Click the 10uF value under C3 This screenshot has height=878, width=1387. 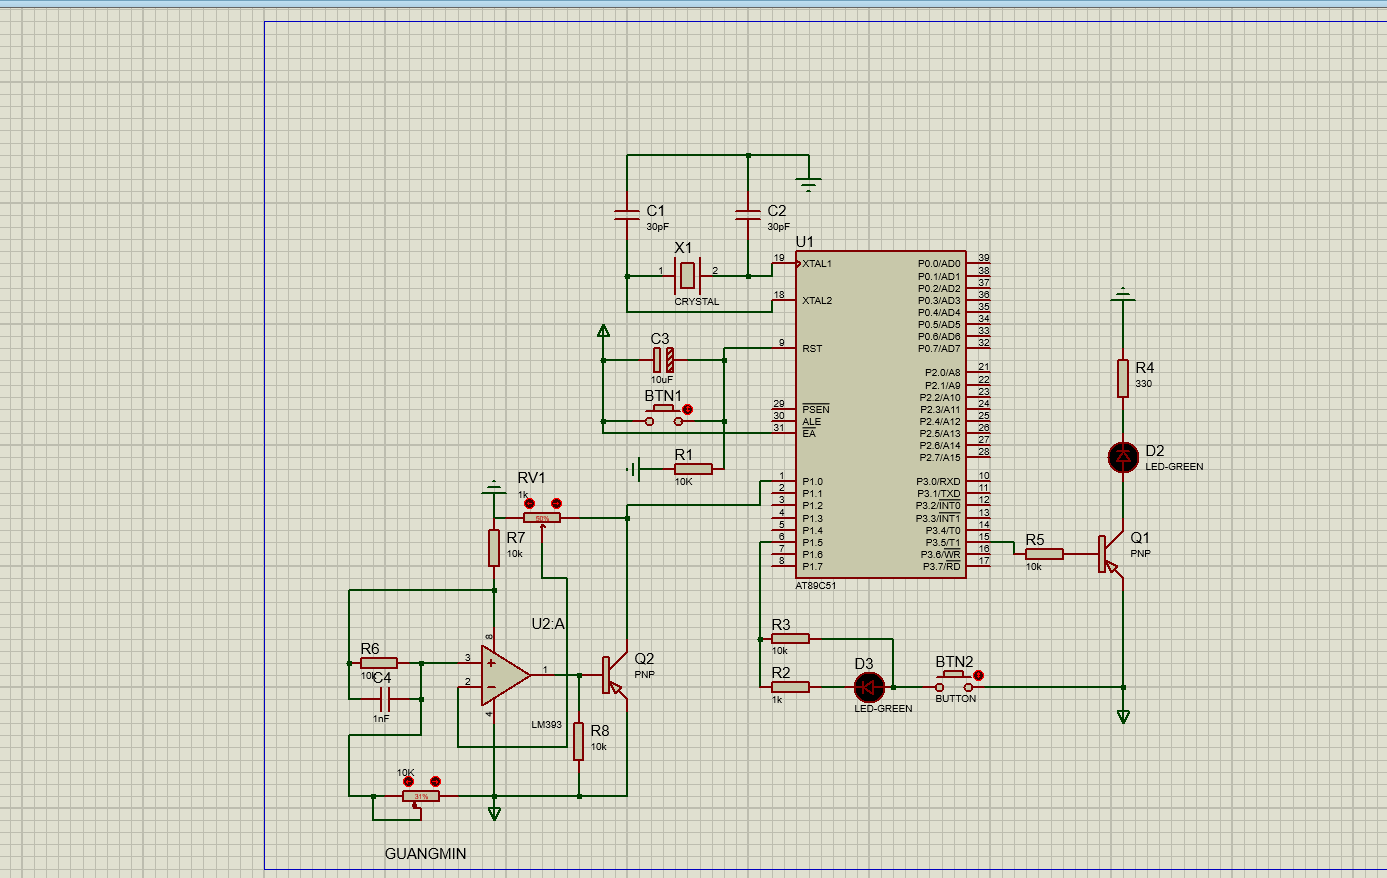tap(662, 380)
